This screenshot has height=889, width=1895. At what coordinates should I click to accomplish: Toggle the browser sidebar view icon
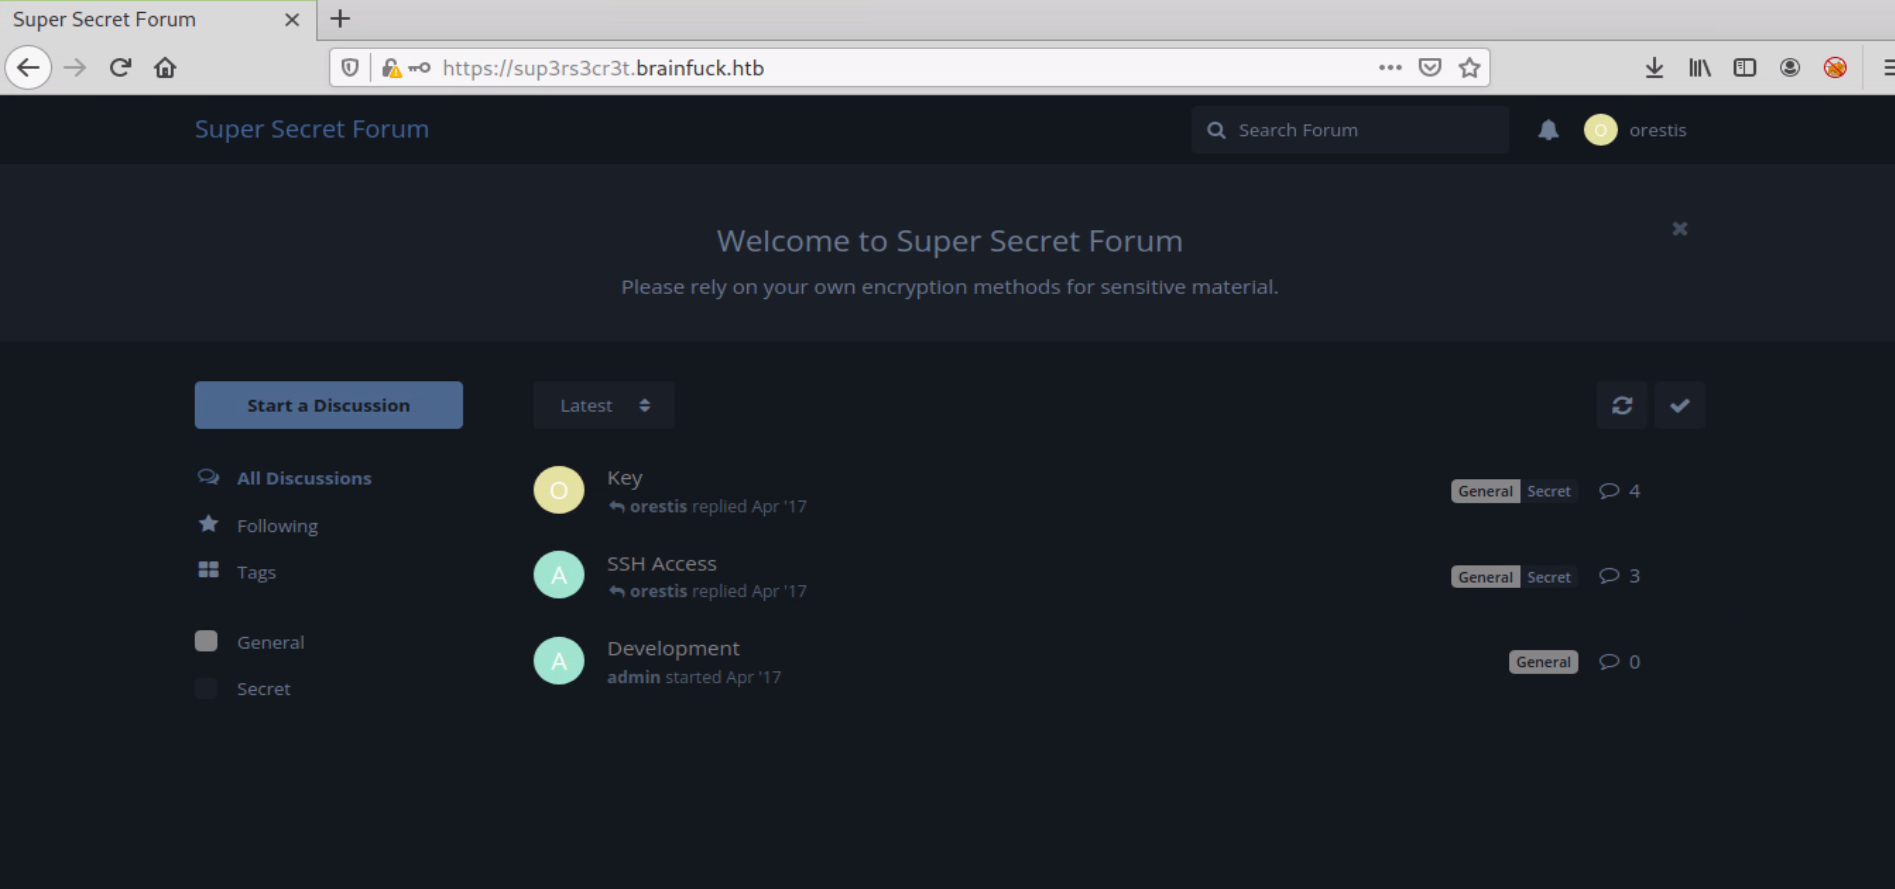pos(1744,68)
